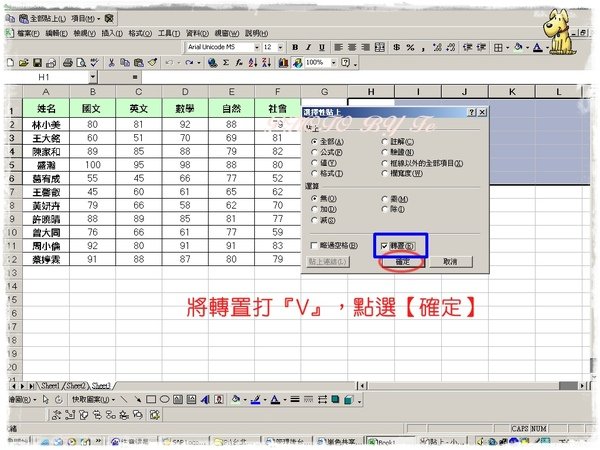Open the Borders dropdown arrow
The image size is (600, 450).
(x=508, y=47)
